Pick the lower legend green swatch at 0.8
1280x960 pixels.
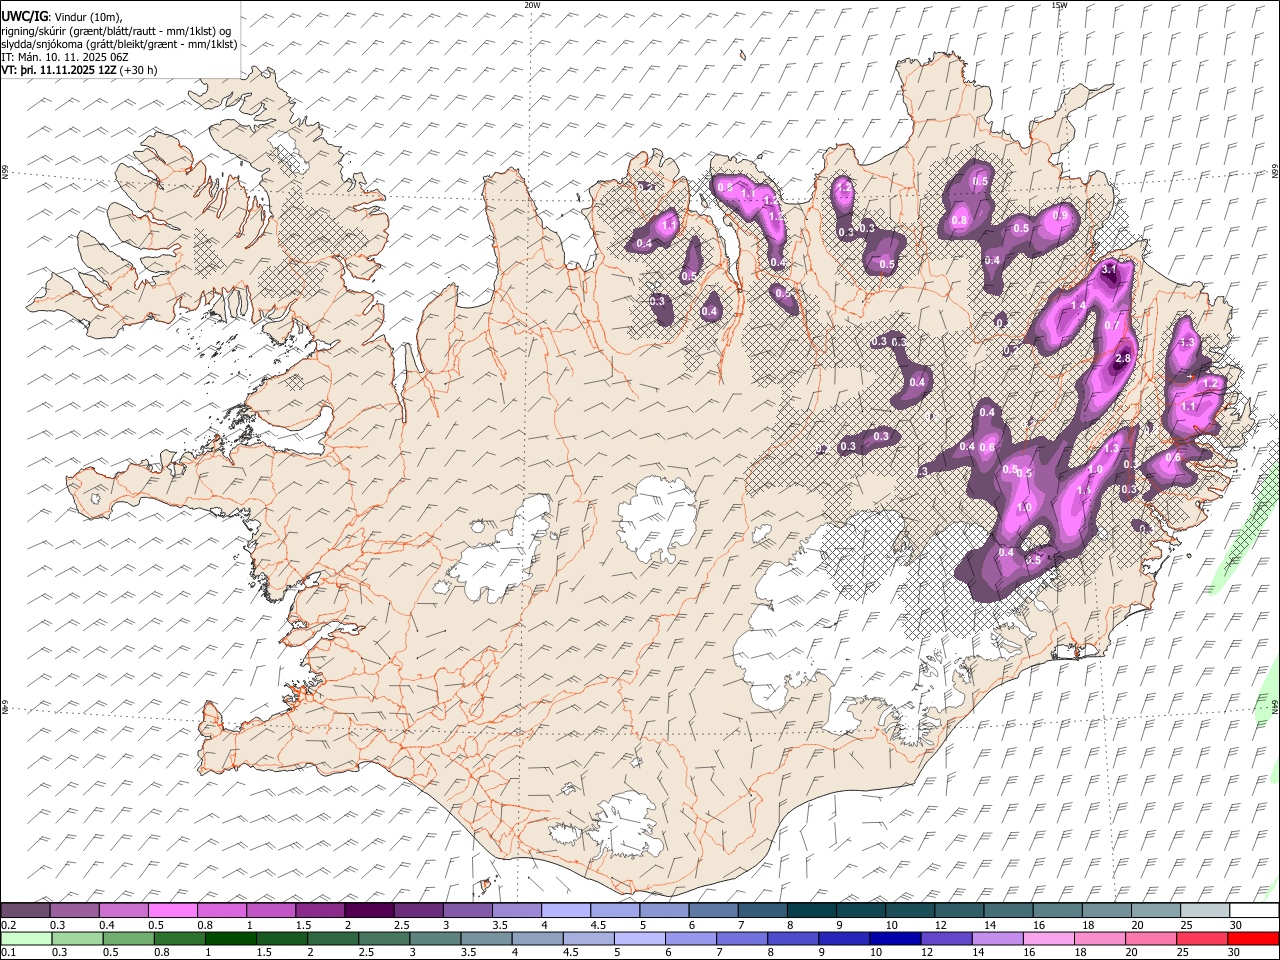click(x=179, y=938)
